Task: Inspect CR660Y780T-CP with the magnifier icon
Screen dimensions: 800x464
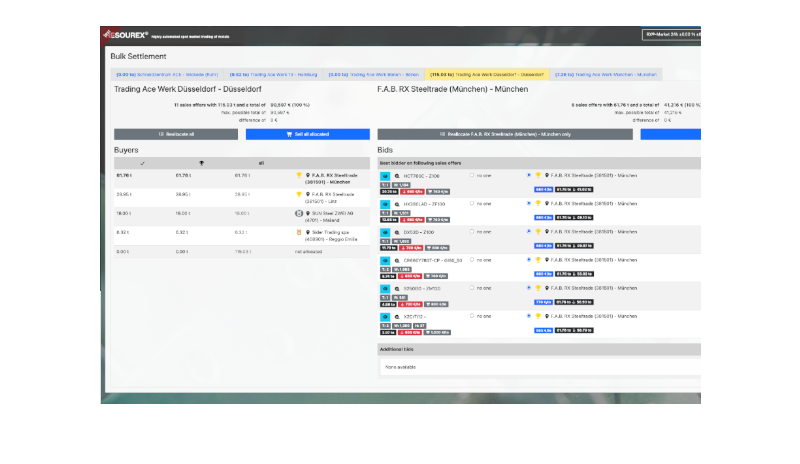Action: click(x=397, y=260)
